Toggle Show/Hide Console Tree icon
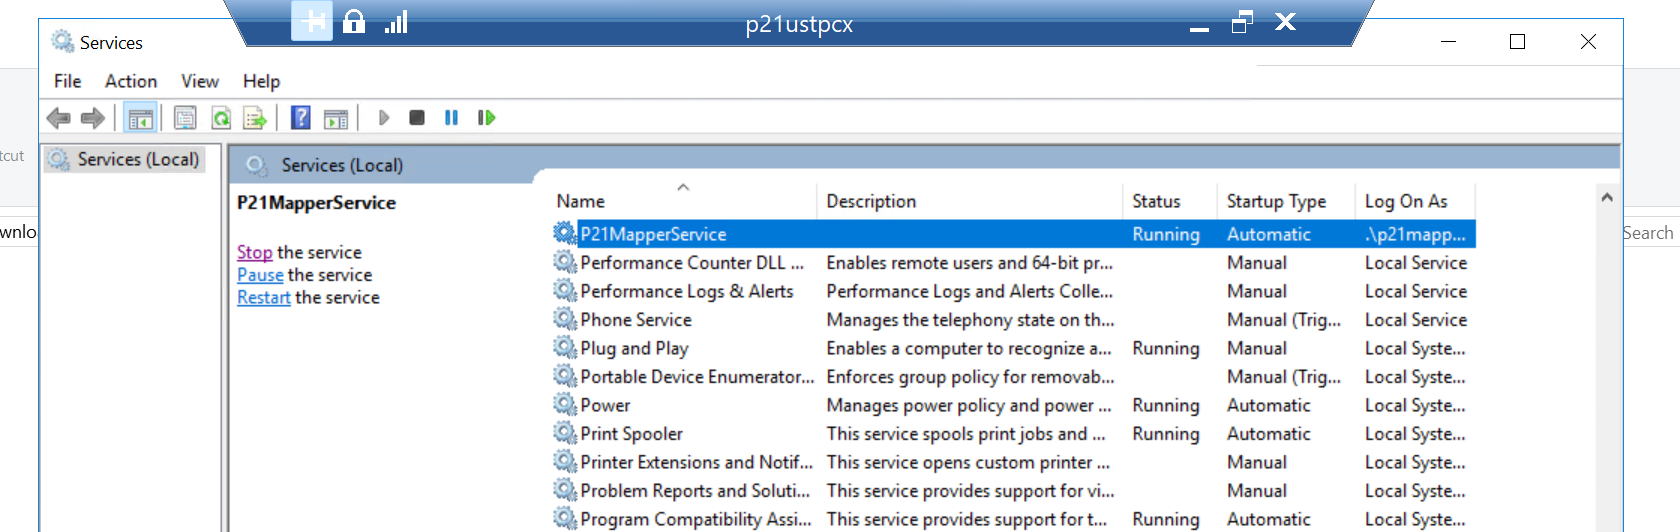This screenshot has height=532, width=1680. tap(140, 118)
